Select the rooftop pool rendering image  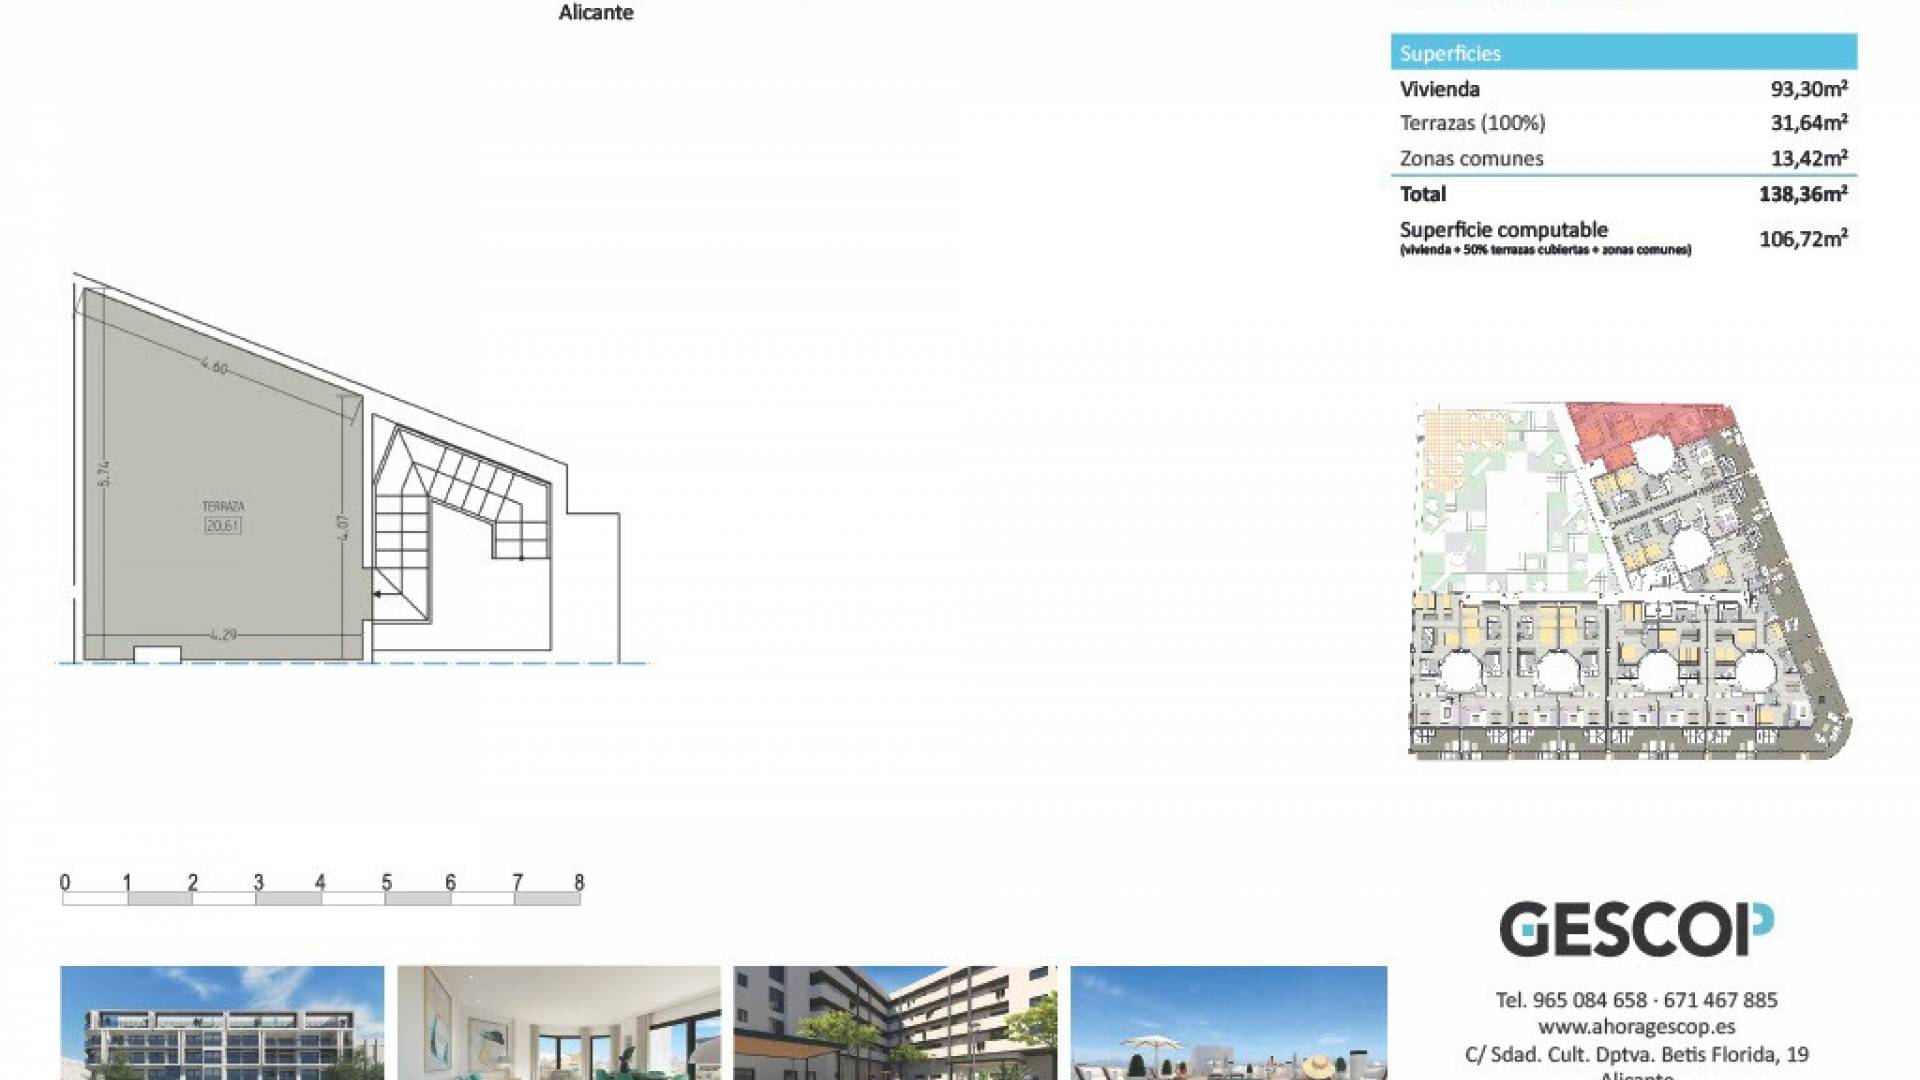coord(1228,1022)
